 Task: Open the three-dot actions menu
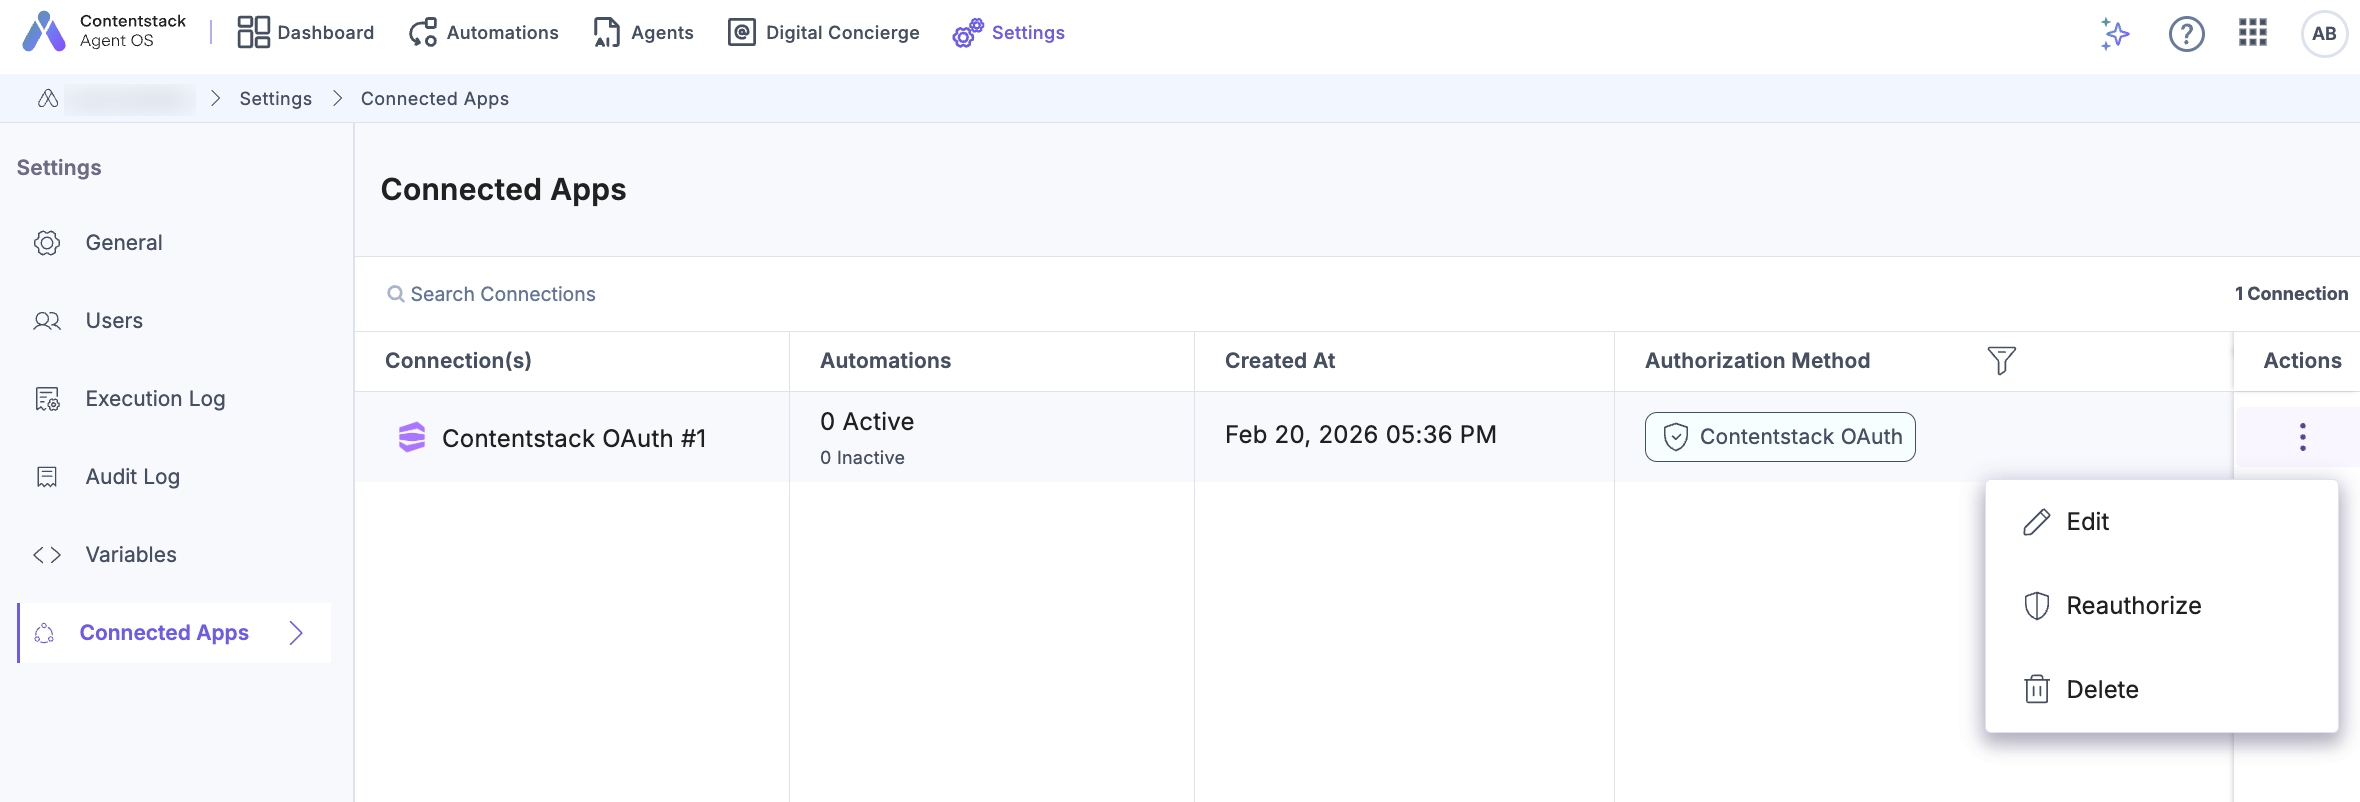pyautogui.click(x=2302, y=437)
